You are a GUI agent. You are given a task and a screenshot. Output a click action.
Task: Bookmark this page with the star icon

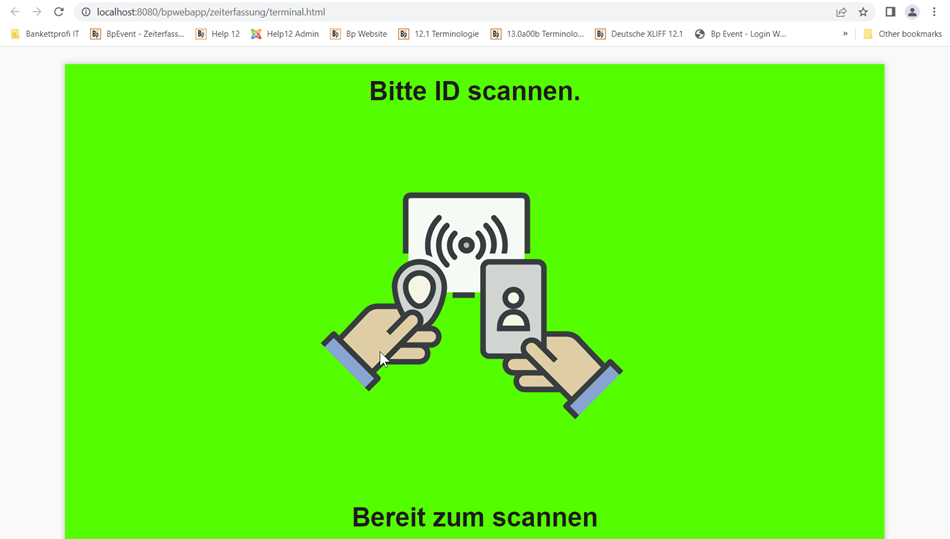click(863, 12)
